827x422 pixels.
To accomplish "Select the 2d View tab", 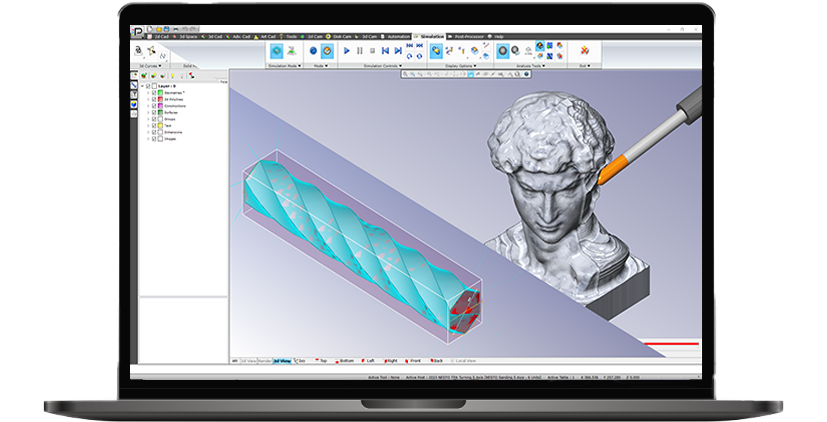I will click(248, 361).
